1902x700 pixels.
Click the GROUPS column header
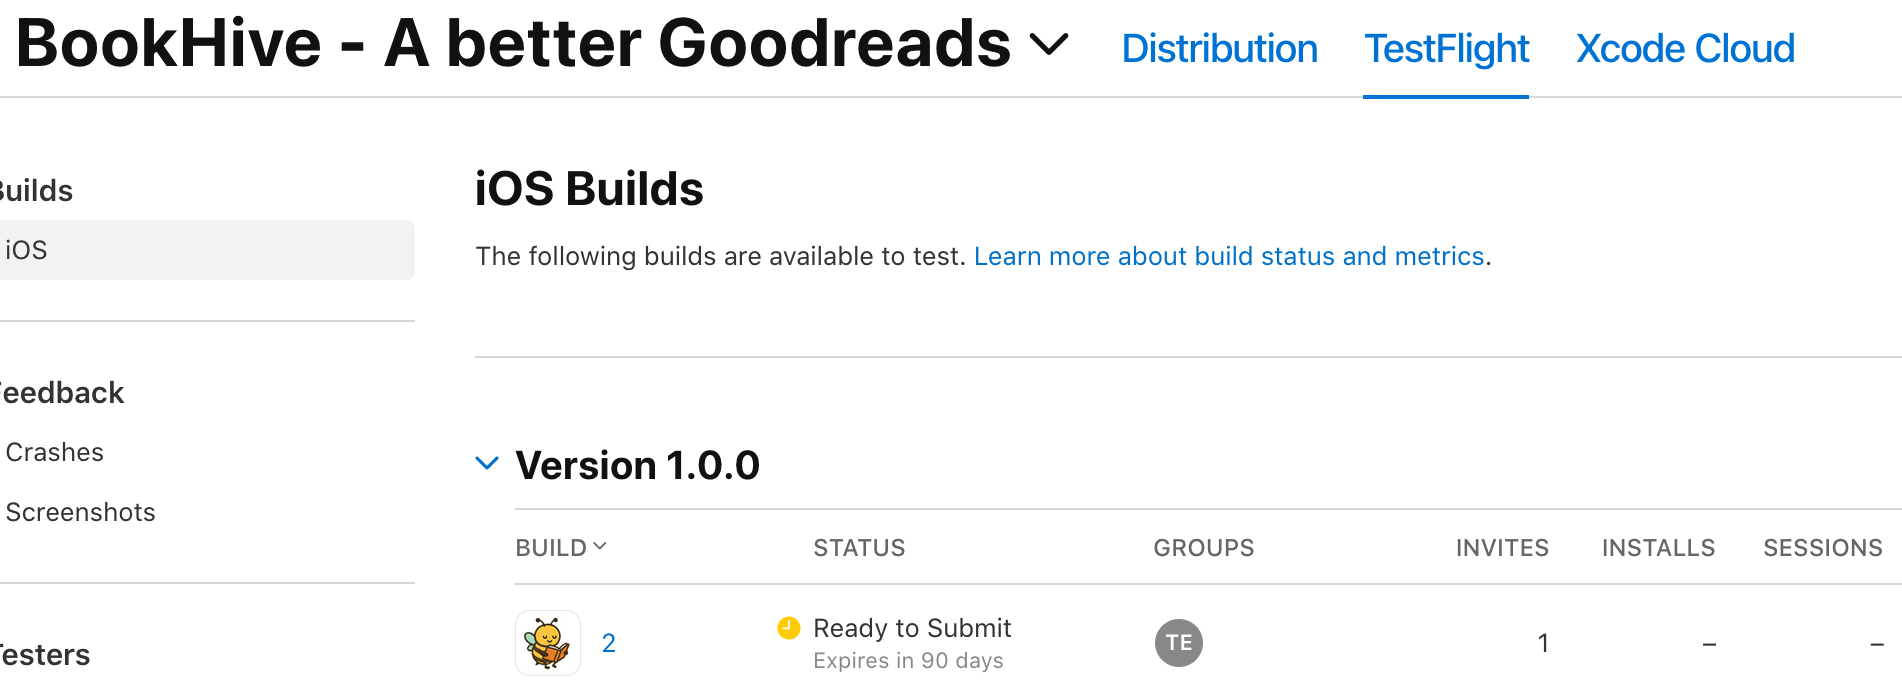click(x=1203, y=548)
